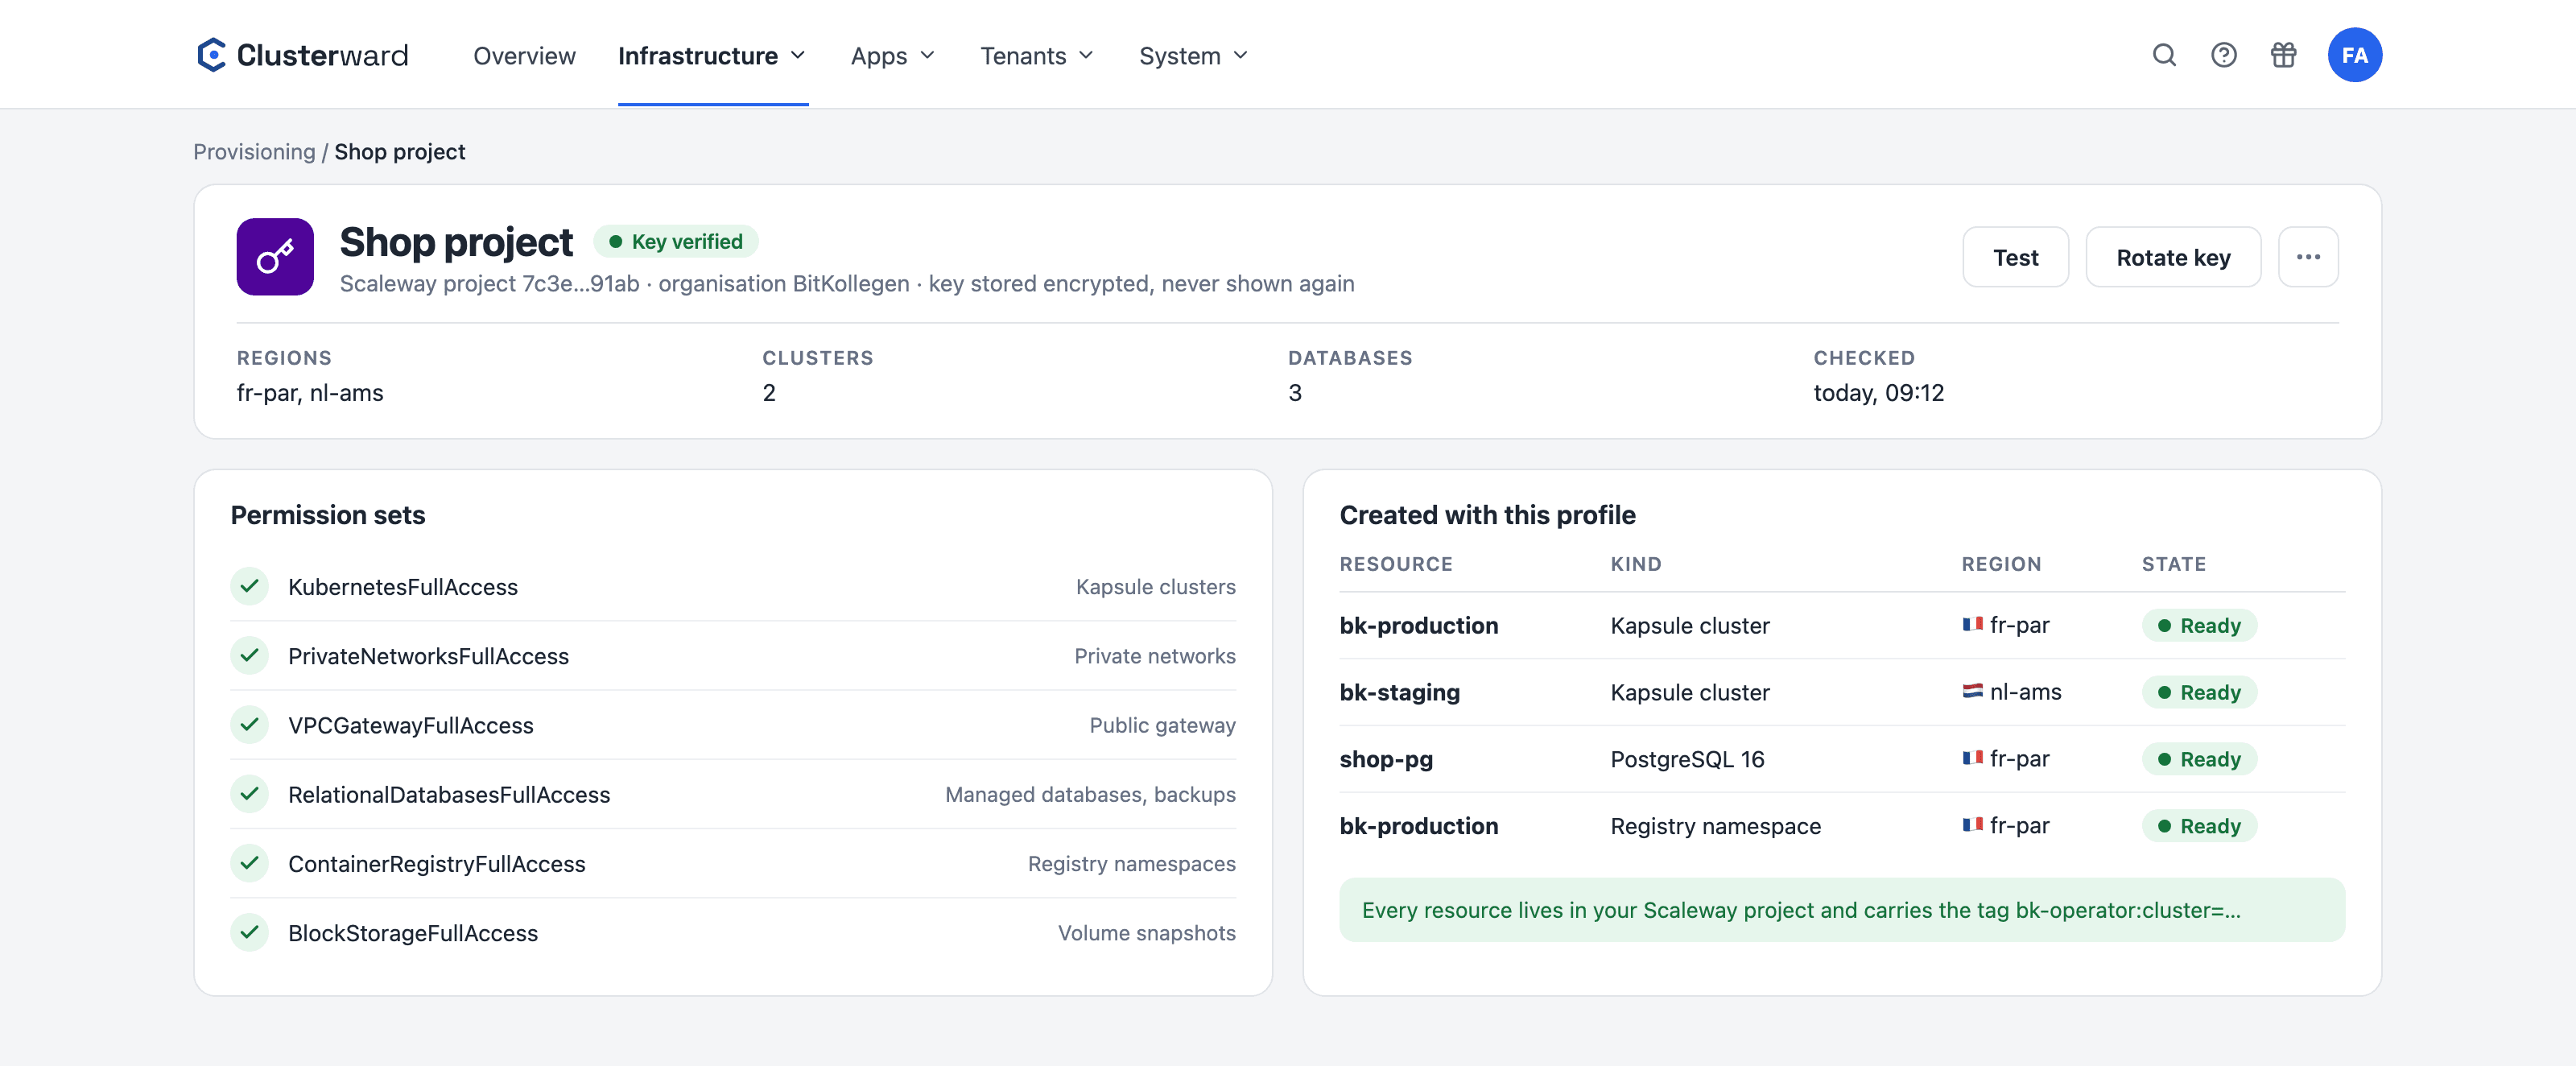Click the BlockStorageFullAccess permission name
The image size is (2576, 1066).
tap(413, 933)
